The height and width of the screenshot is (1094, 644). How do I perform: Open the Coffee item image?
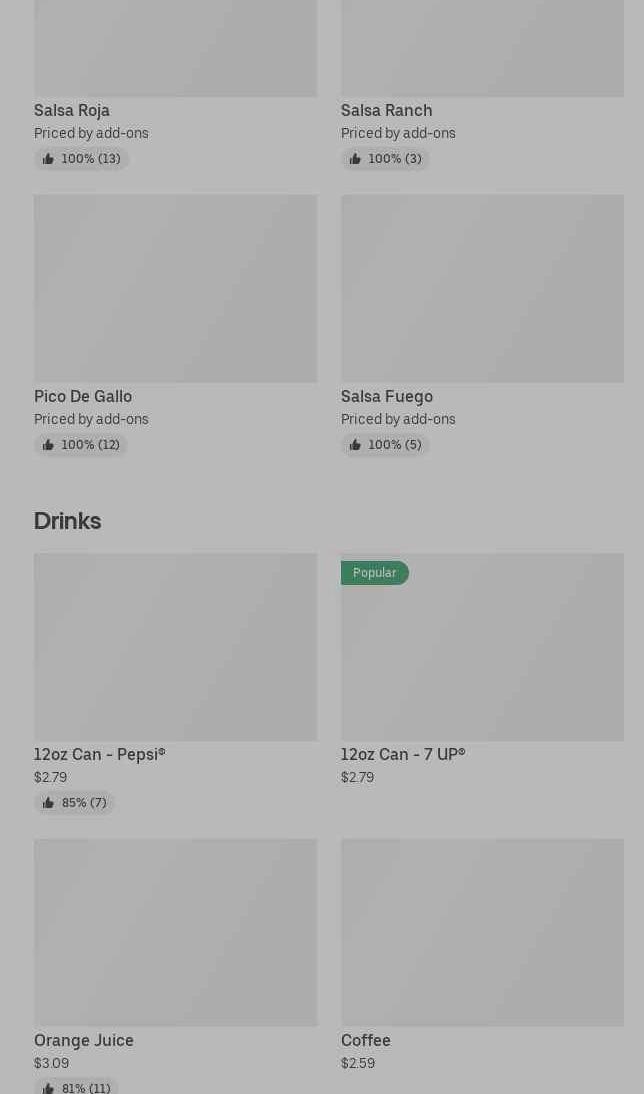(x=482, y=932)
